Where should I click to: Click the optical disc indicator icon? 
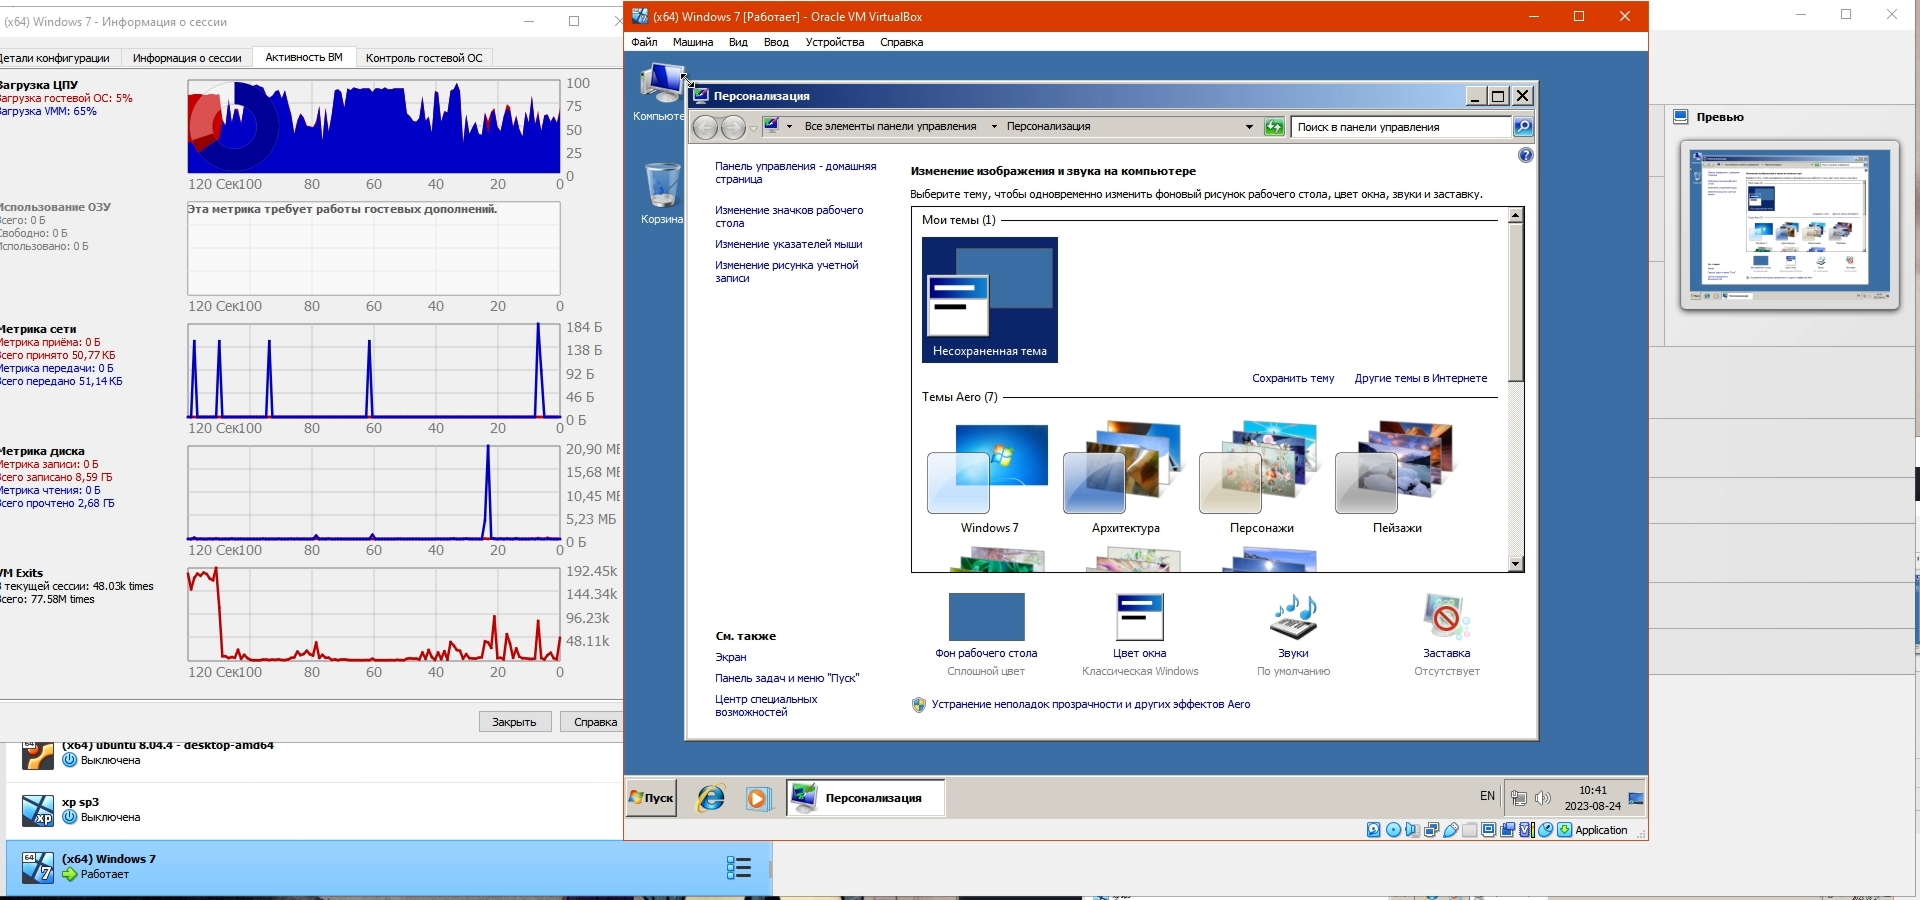pyautogui.click(x=1393, y=830)
